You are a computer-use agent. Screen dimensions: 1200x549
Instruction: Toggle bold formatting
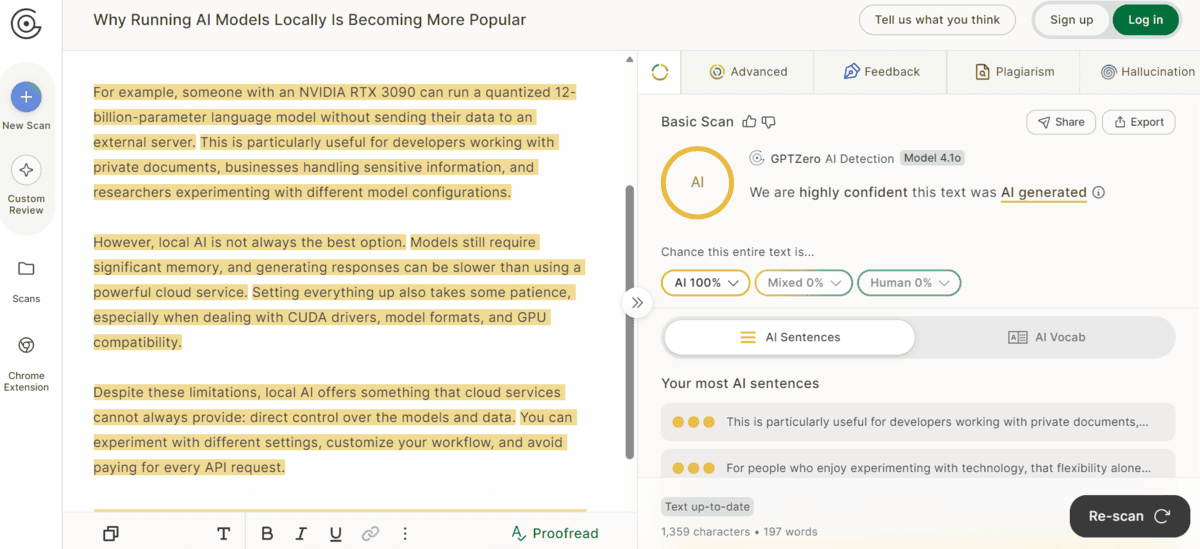(267, 533)
